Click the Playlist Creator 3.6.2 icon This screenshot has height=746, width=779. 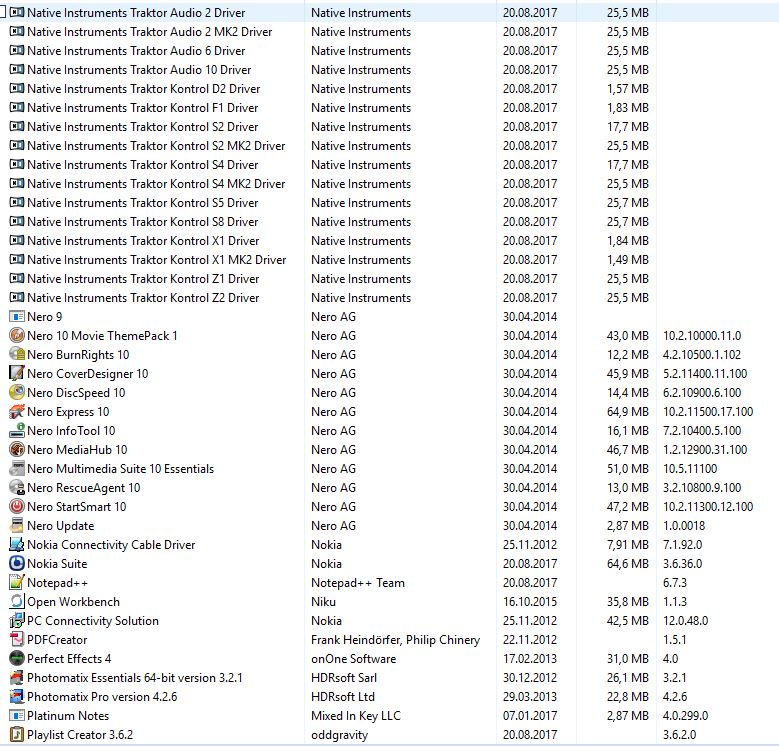17,734
